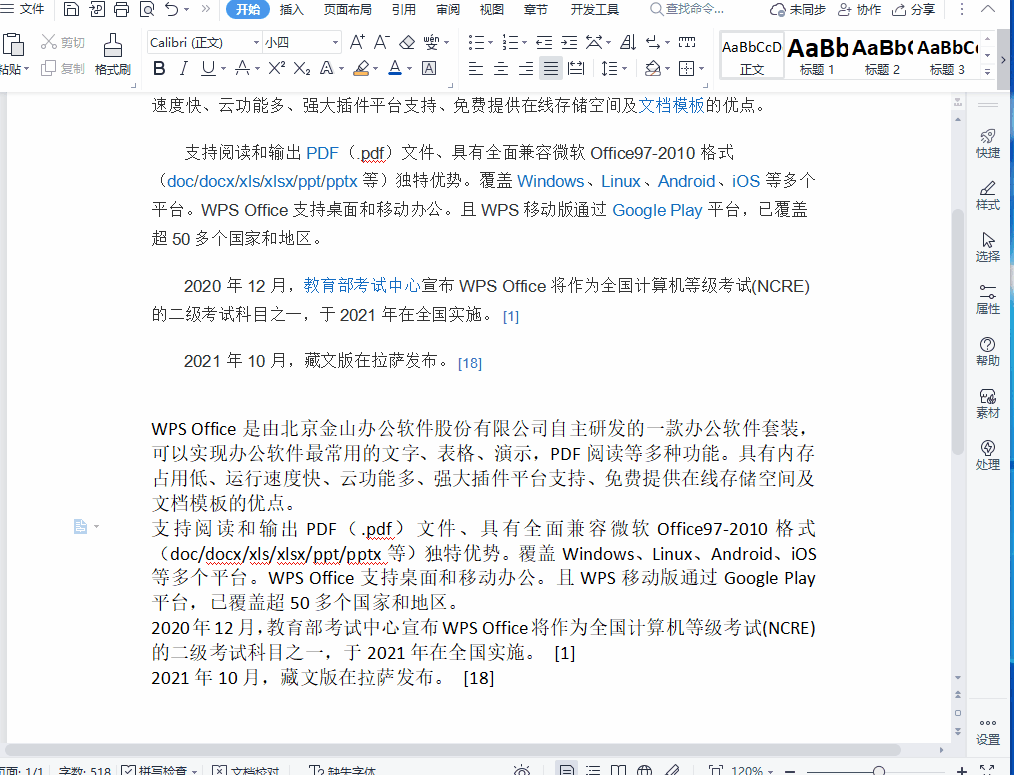Click the 协作 collaborate button
The width and height of the screenshot is (1014, 775).
click(x=859, y=10)
